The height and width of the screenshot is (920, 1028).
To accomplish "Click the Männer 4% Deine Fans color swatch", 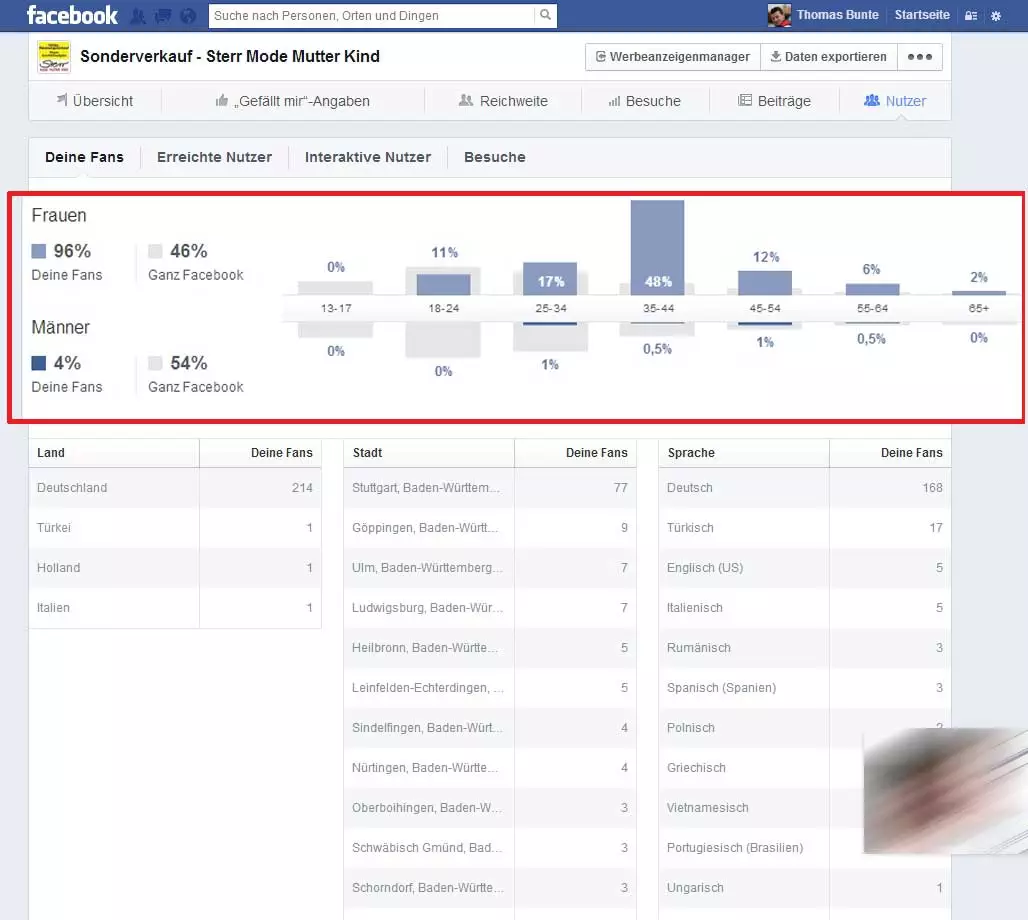I will pyautogui.click(x=39, y=363).
